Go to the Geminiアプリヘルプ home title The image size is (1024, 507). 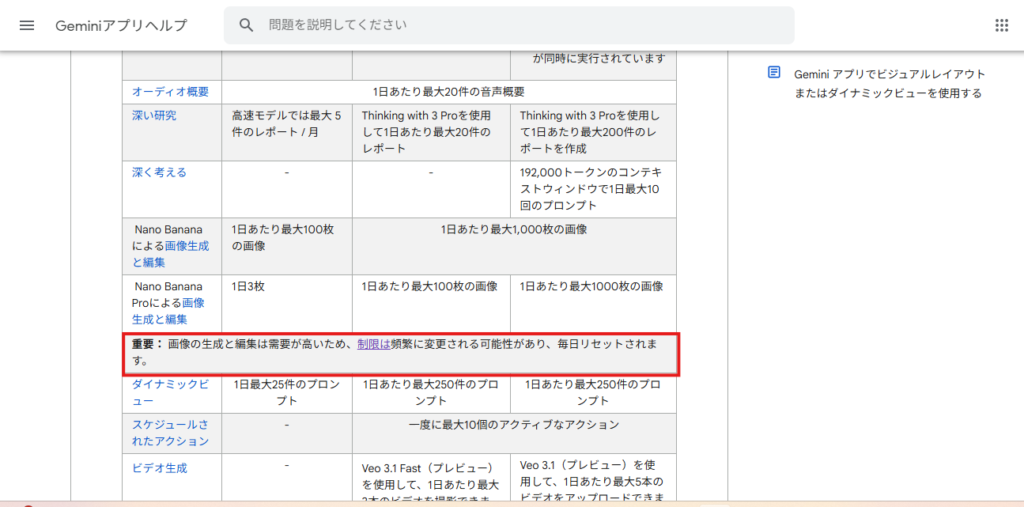[x=121, y=25]
